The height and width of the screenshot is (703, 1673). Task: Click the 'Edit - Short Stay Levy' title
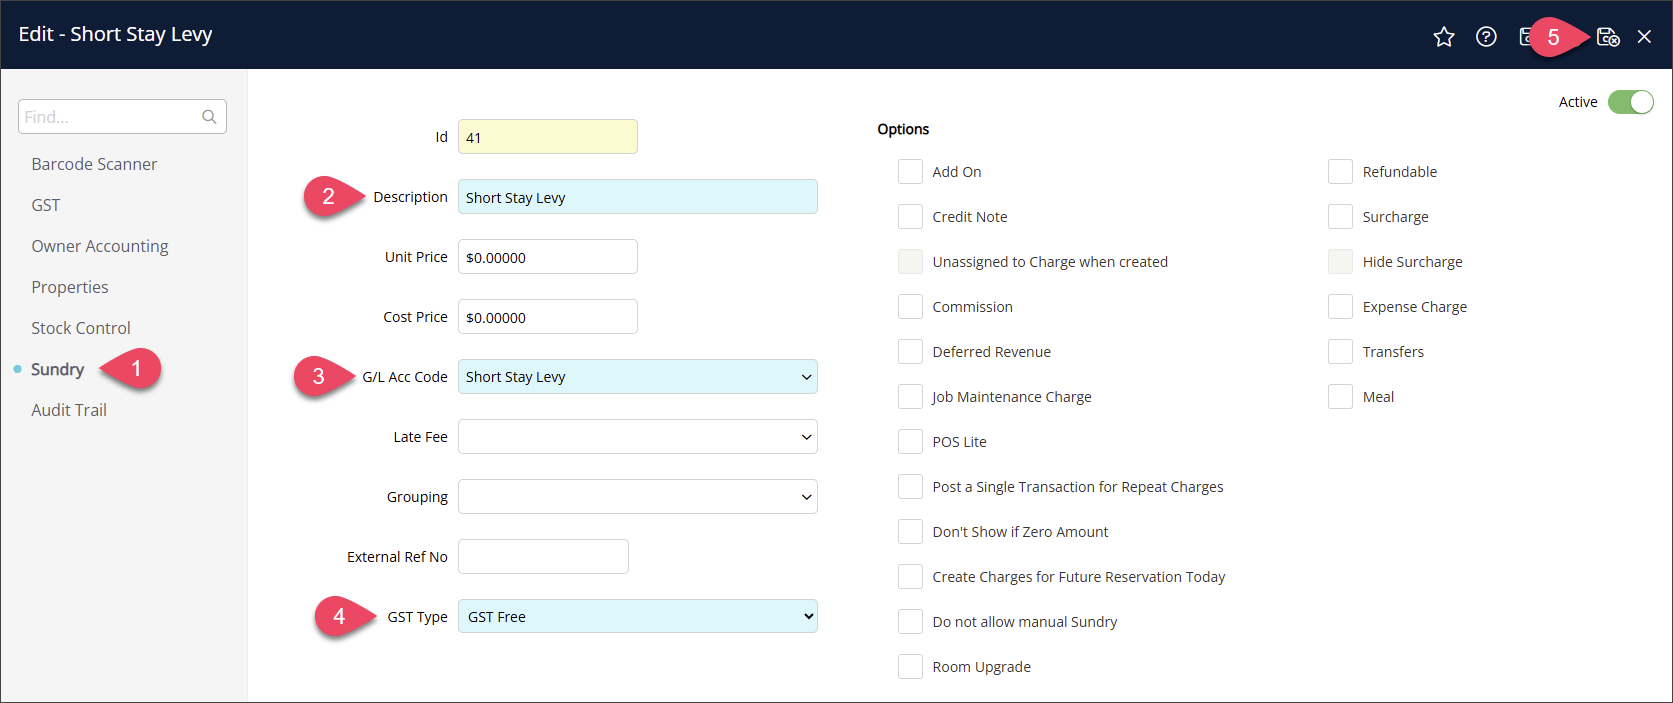click(116, 34)
